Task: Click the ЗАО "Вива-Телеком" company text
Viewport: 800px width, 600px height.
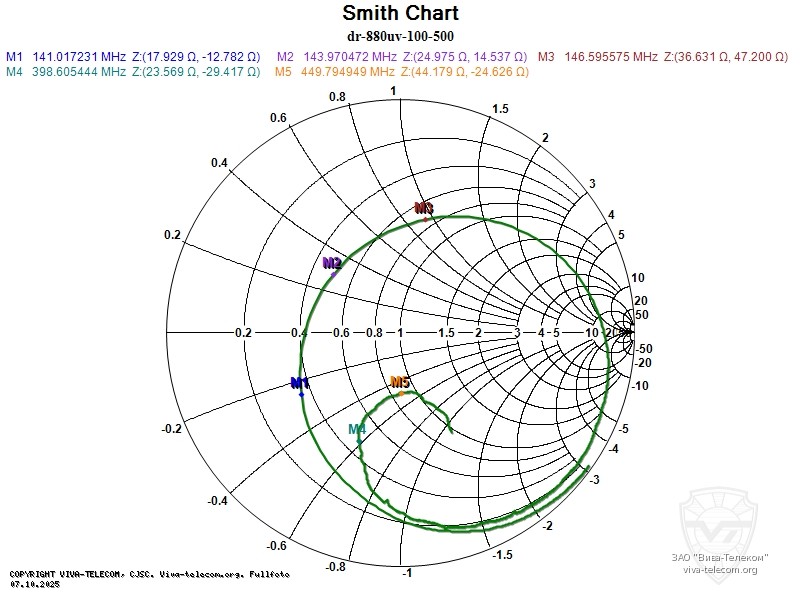Action: tap(720, 557)
